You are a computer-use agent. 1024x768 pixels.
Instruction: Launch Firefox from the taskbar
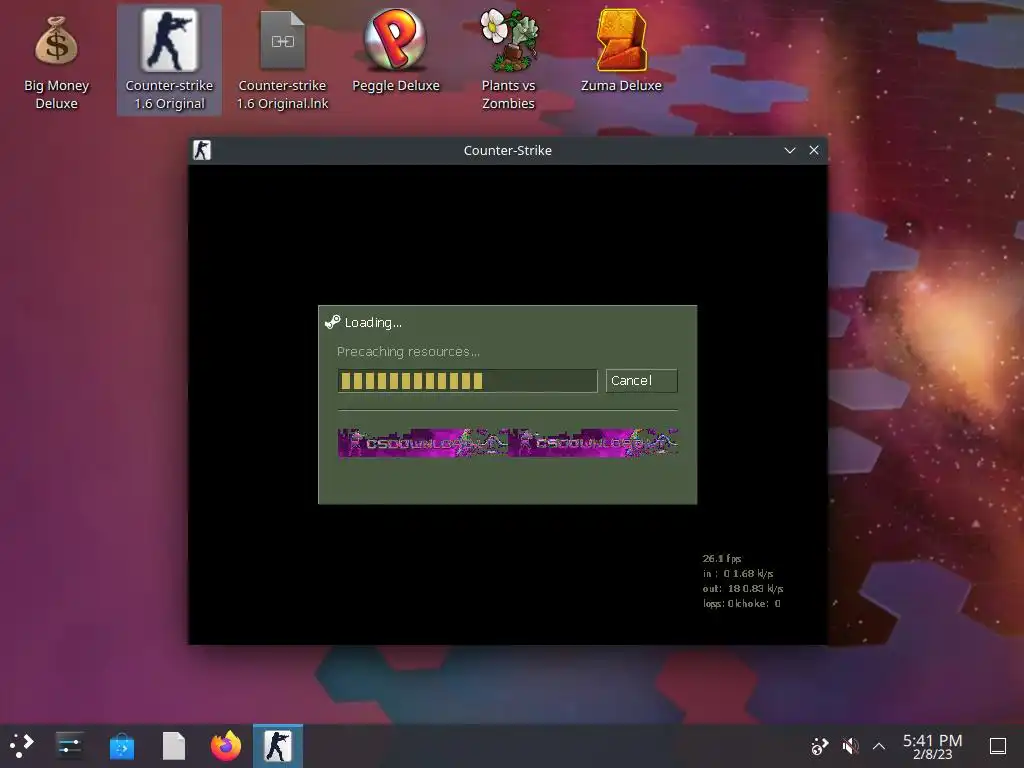(x=226, y=746)
